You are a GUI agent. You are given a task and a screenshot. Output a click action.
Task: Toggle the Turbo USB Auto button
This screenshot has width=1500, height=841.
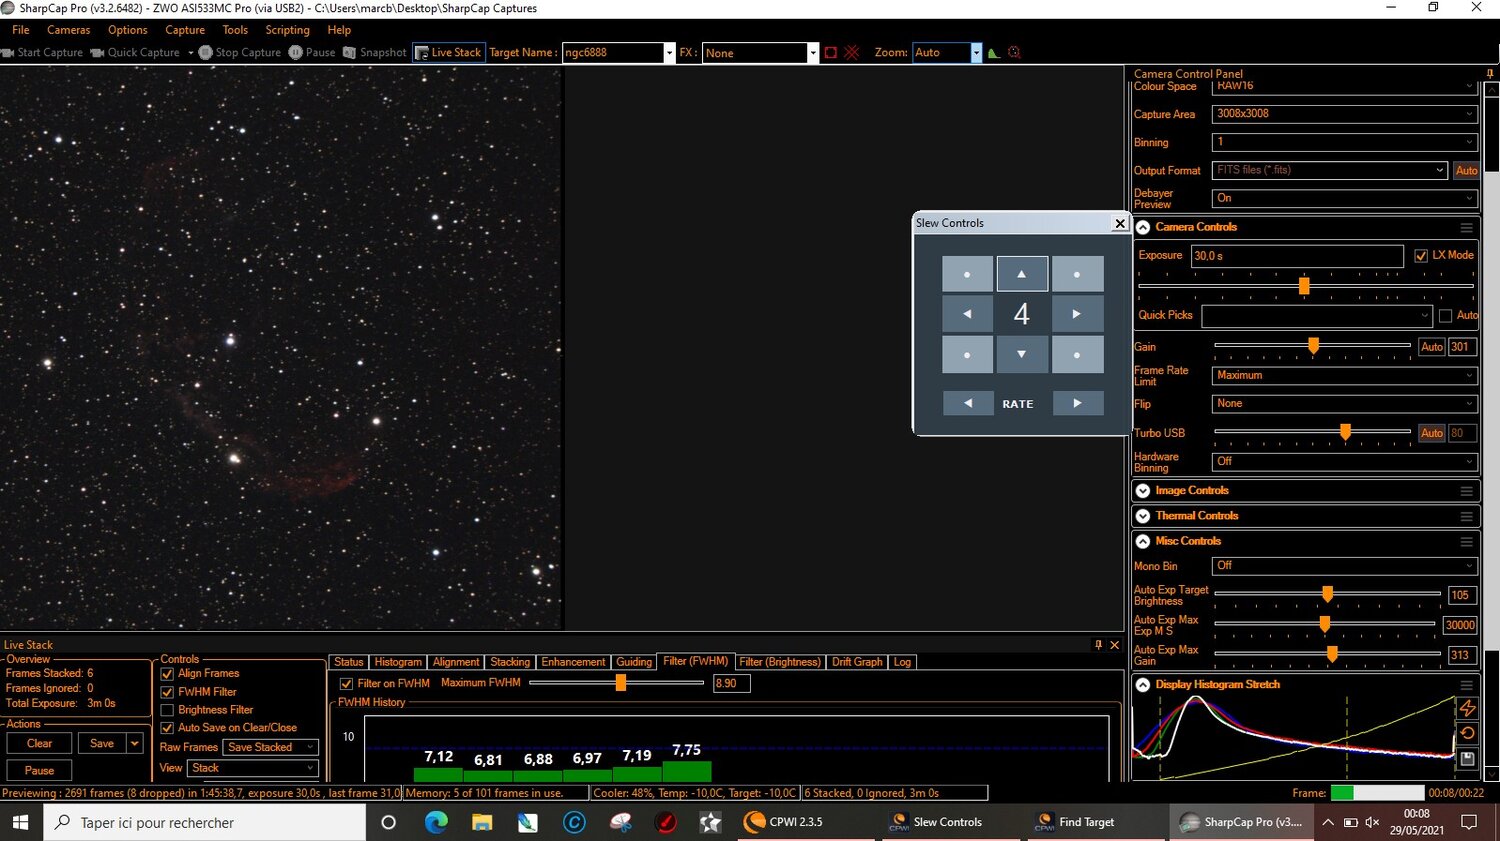tap(1432, 433)
